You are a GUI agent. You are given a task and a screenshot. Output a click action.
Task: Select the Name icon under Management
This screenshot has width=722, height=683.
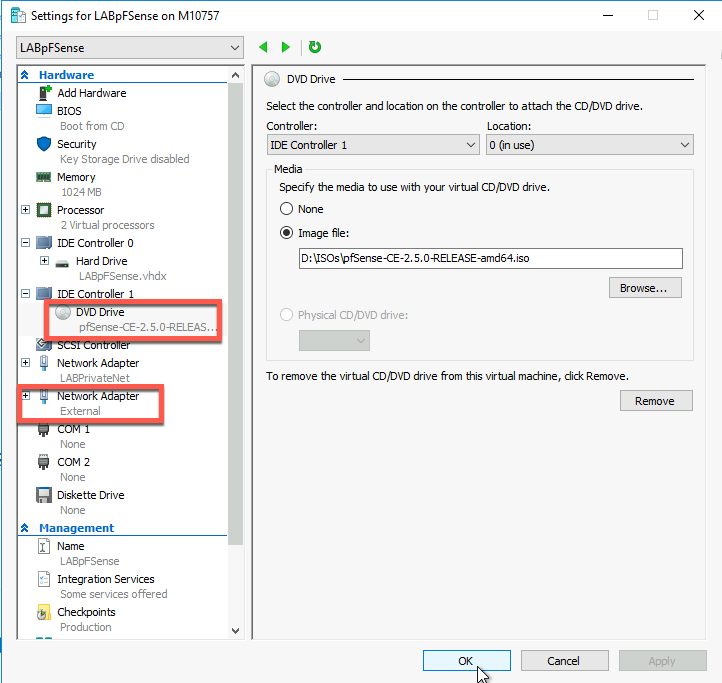(x=44, y=546)
